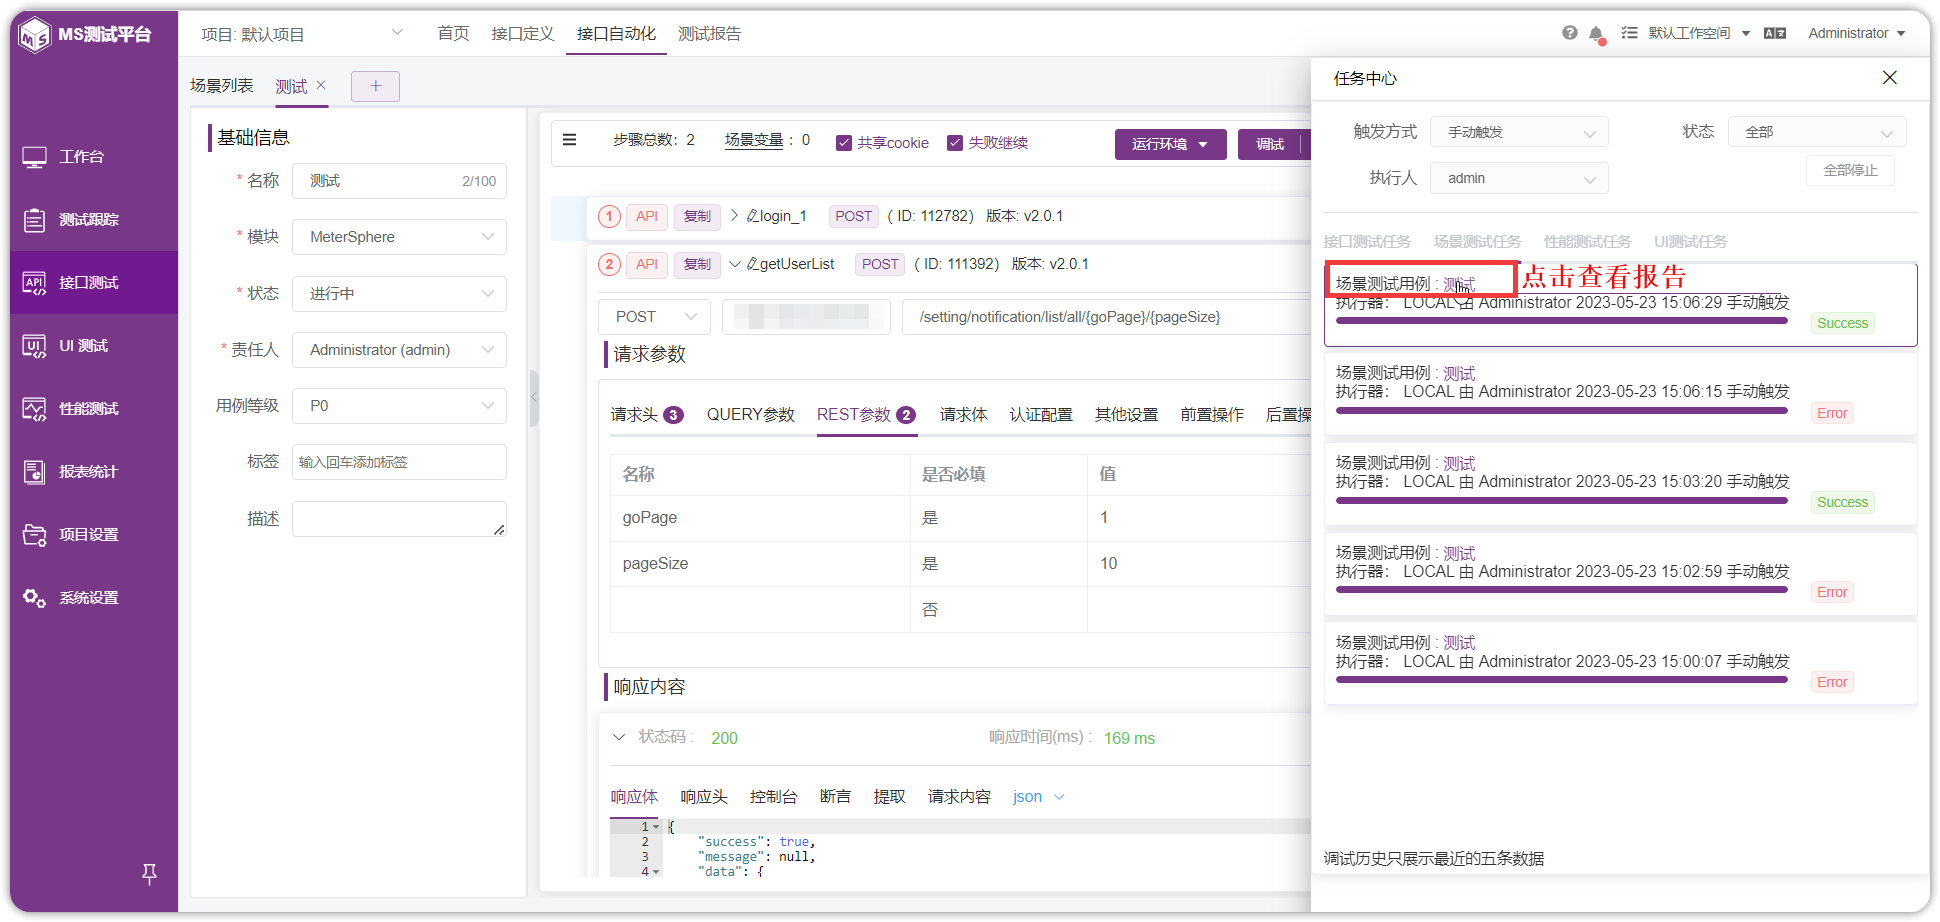Open the 触发方式 dropdown in task center
The image size is (1940, 922).
(x=1519, y=132)
